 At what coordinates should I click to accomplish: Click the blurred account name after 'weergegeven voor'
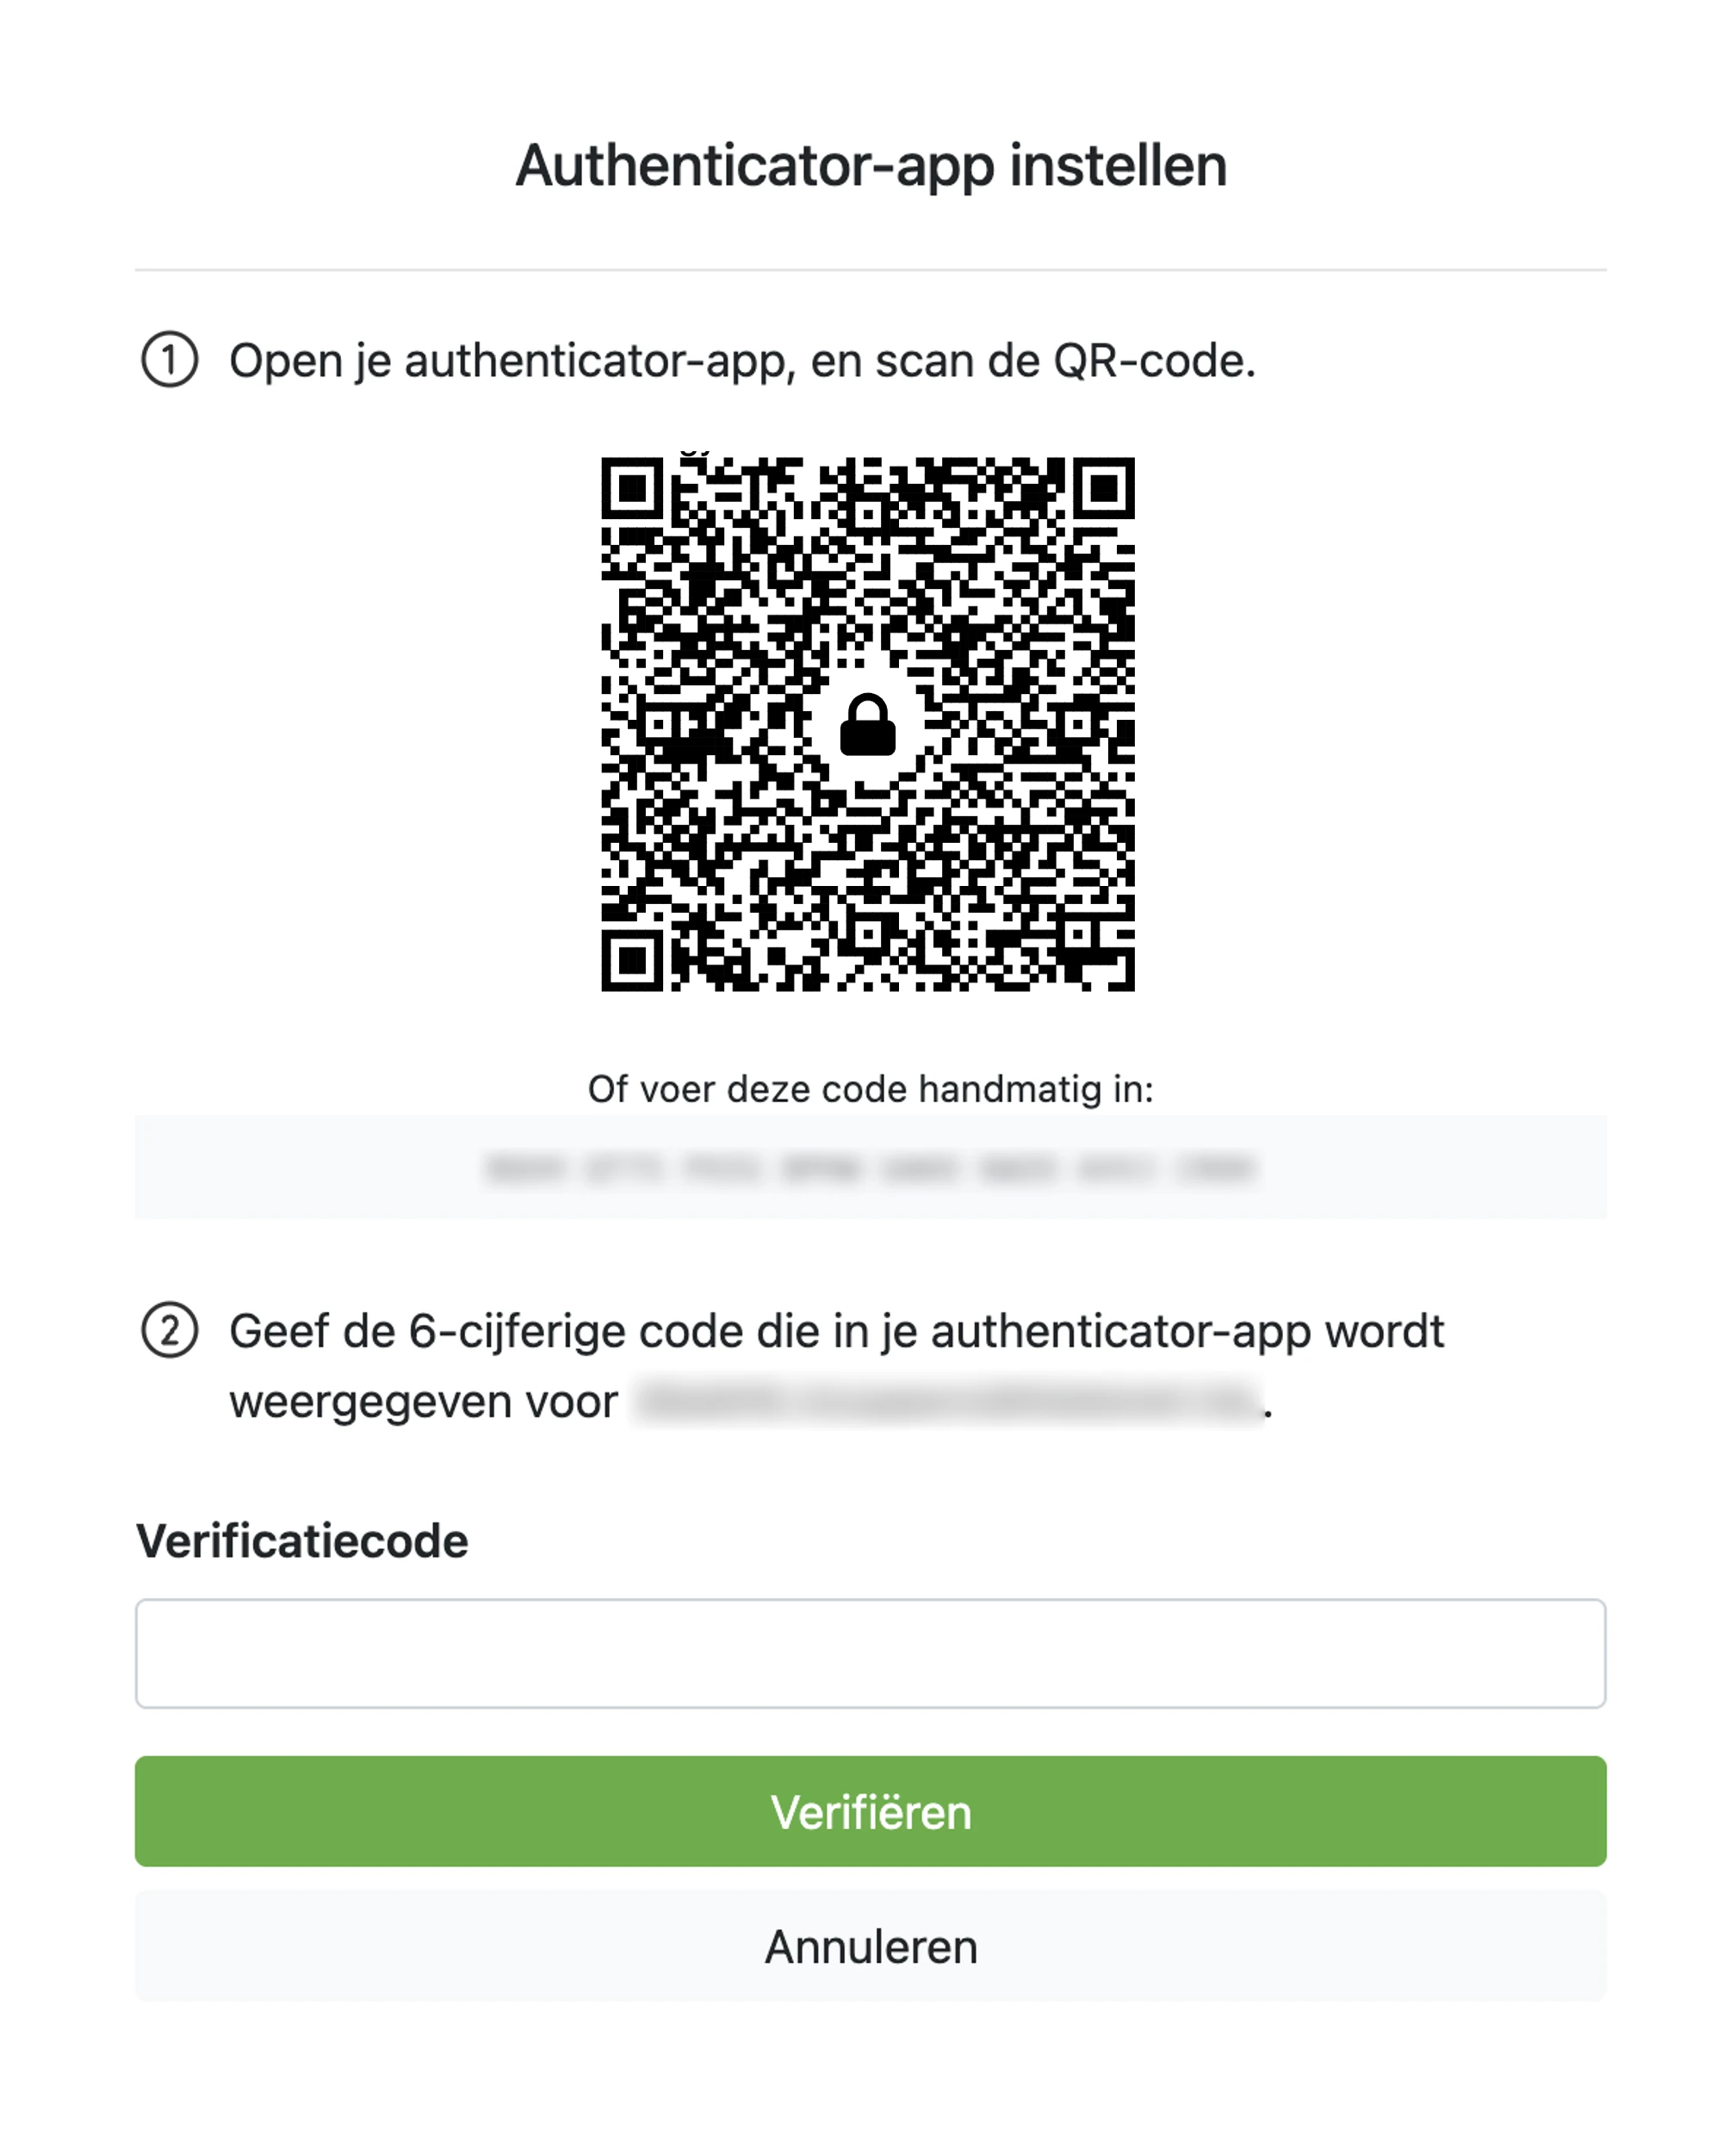tap(948, 1401)
